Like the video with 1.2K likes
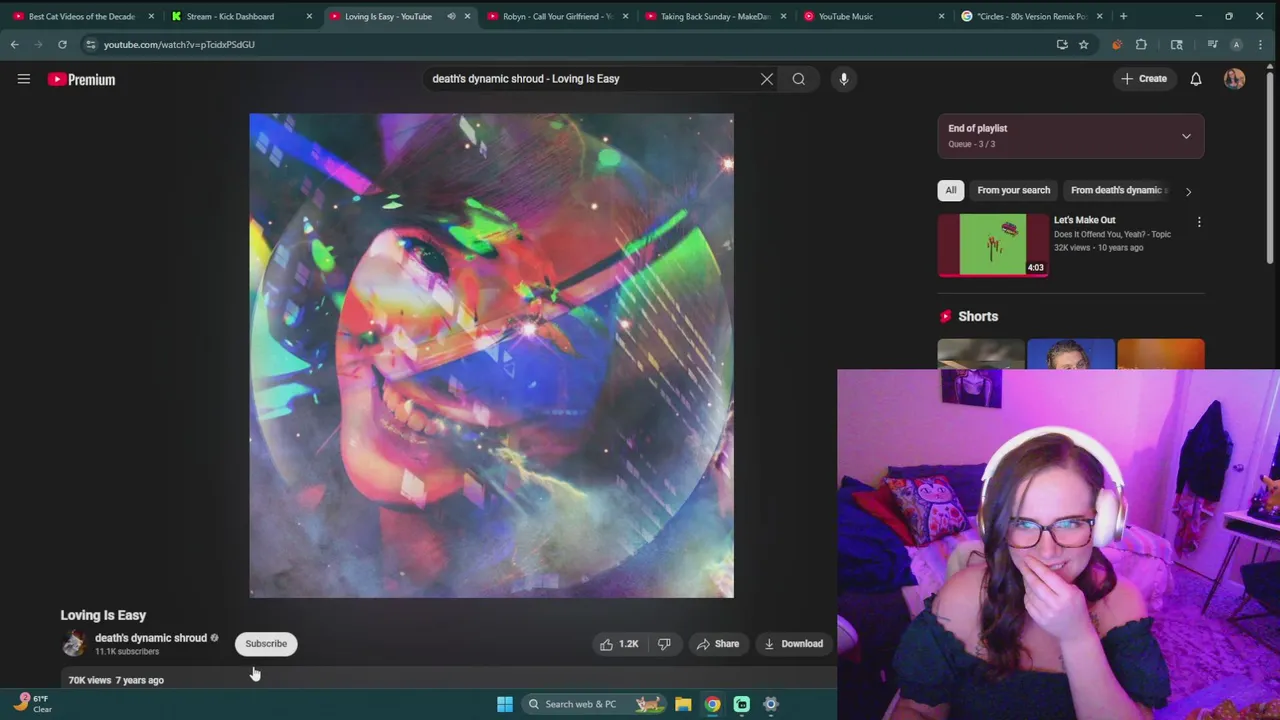Viewport: 1280px width, 720px height. pos(619,644)
